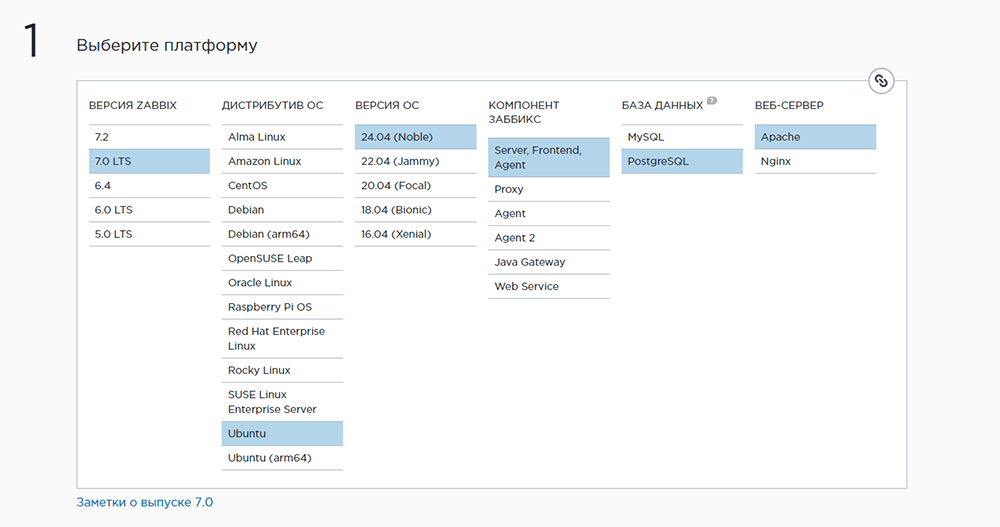Click the КОМПОНЕНТ ЗАББИКС column header

tap(524, 112)
